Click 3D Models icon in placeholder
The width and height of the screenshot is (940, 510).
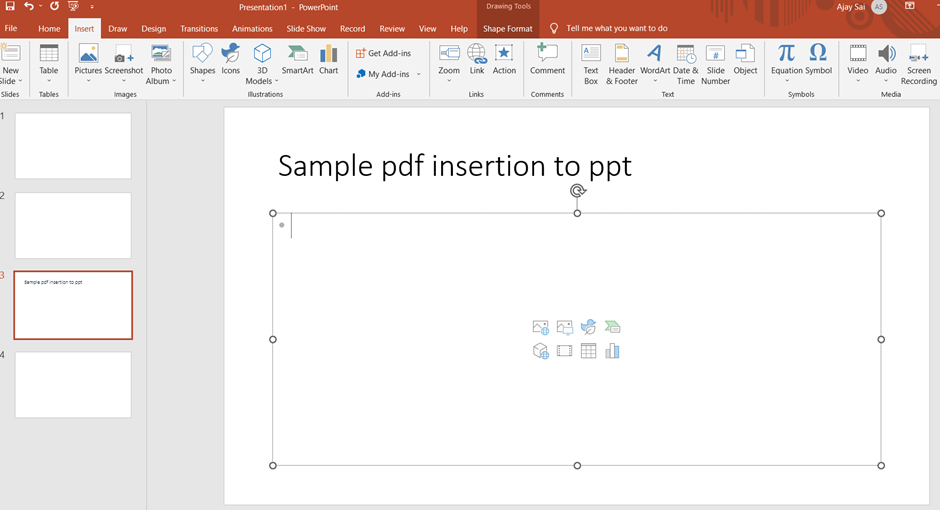[540, 351]
